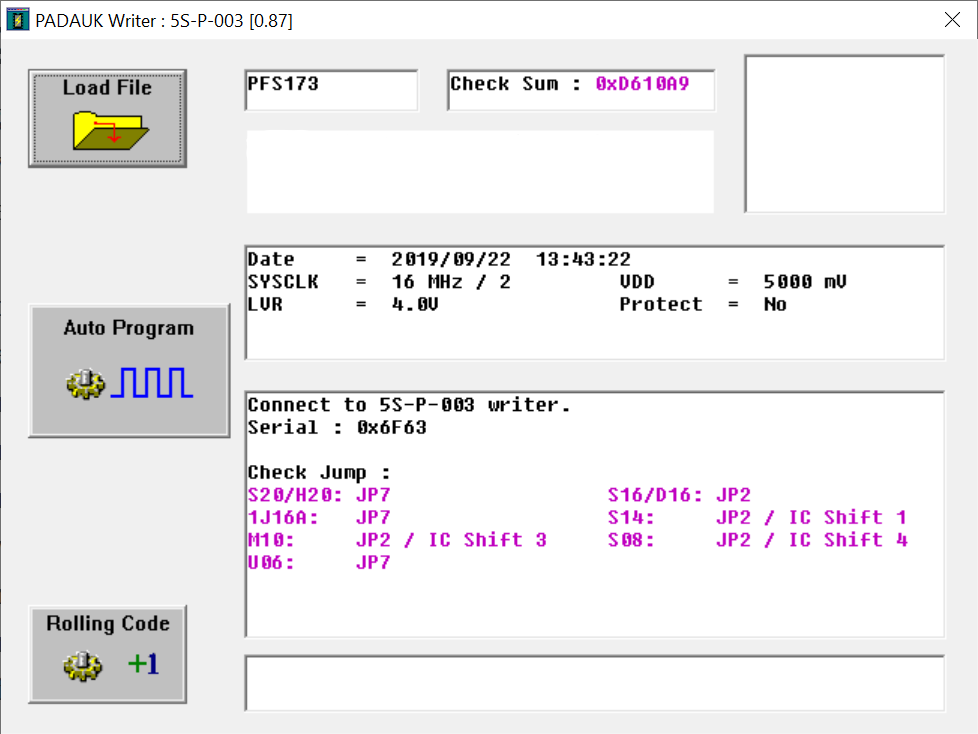Click the blank white area below PFS173
The height and width of the screenshot is (734, 978).
(x=480, y=171)
